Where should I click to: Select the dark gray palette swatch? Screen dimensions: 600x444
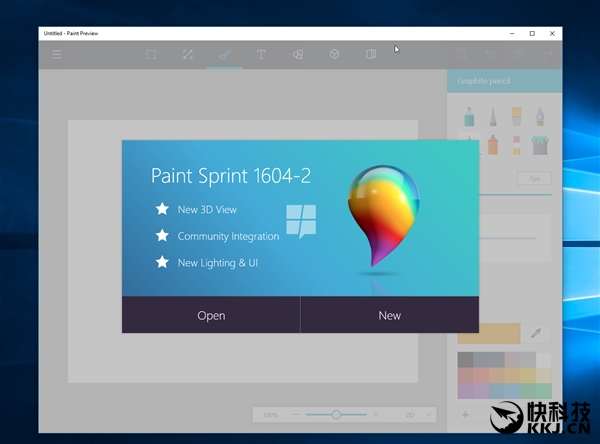(x=465, y=360)
